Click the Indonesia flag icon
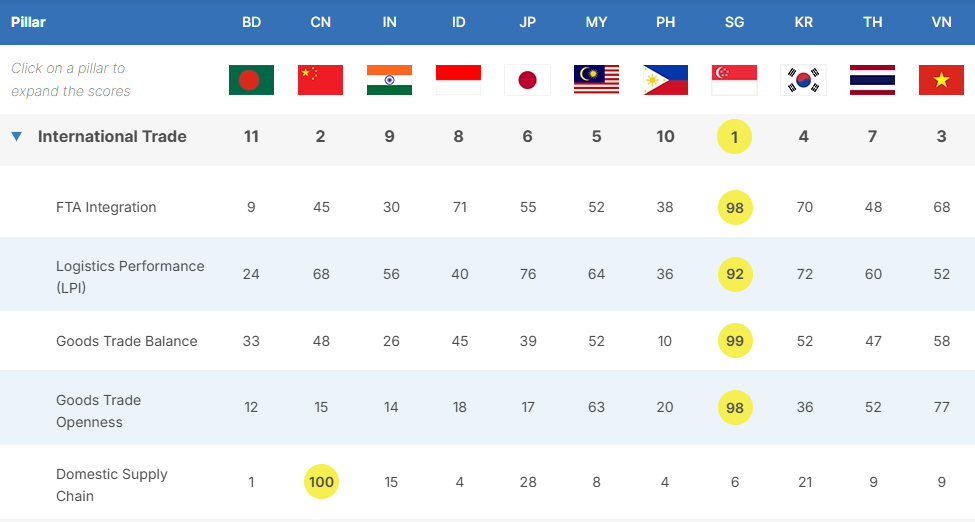975x522 pixels. 458,80
